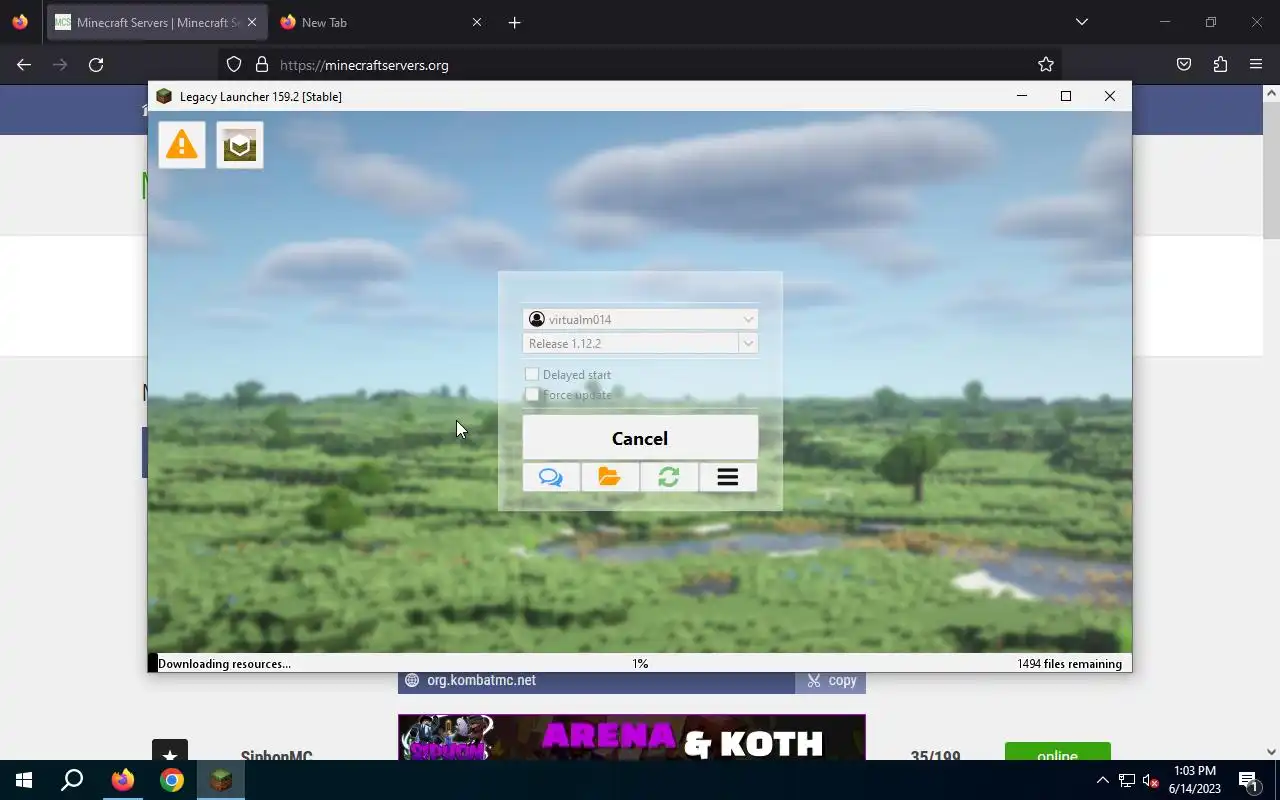Image resolution: width=1280 pixels, height=800 pixels.
Task: Click the padlock site info icon
Action: (x=262, y=64)
